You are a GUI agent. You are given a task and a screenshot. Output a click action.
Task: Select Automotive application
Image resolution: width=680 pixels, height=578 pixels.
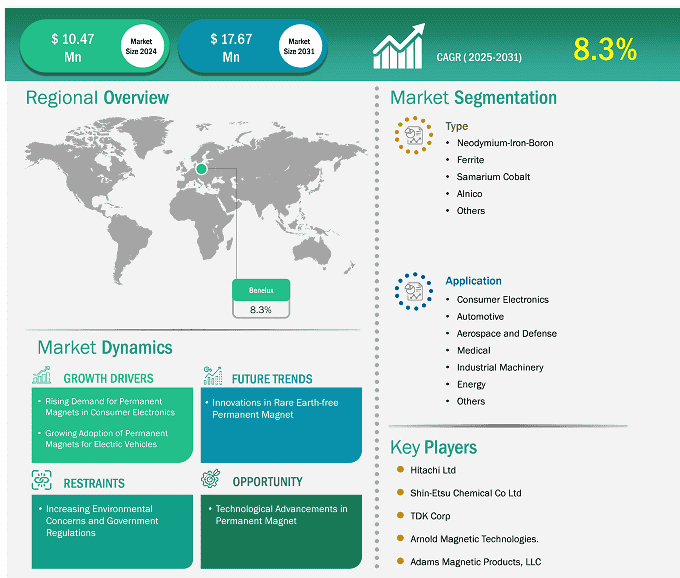(481, 317)
